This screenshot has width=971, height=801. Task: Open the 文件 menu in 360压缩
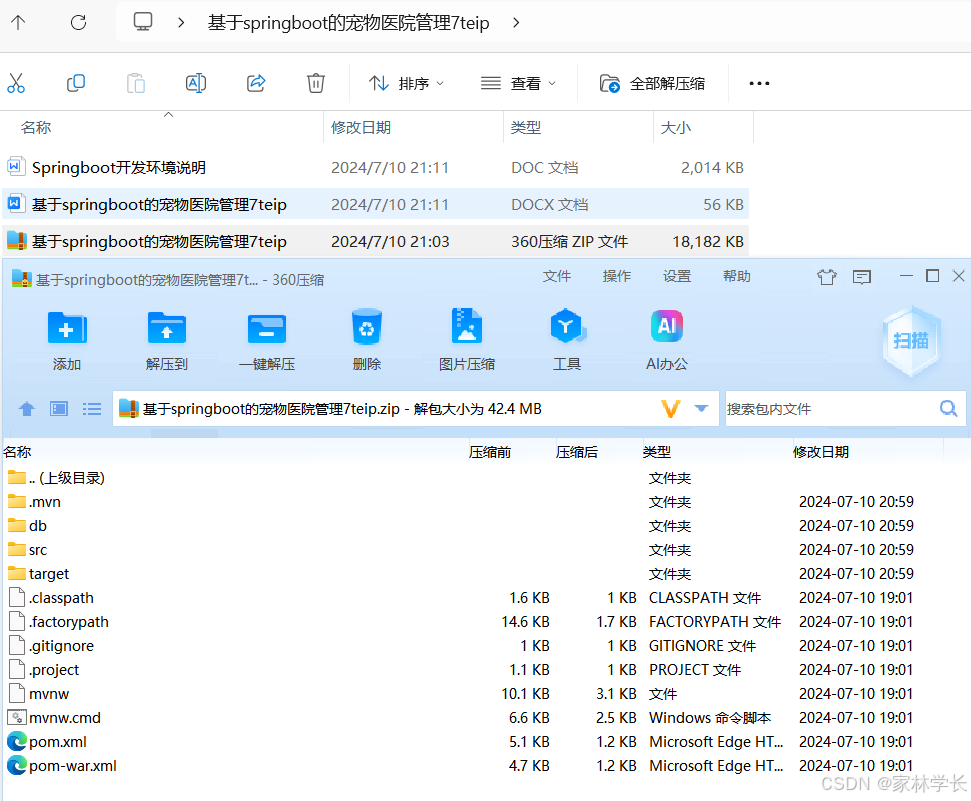[x=557, y=276]
